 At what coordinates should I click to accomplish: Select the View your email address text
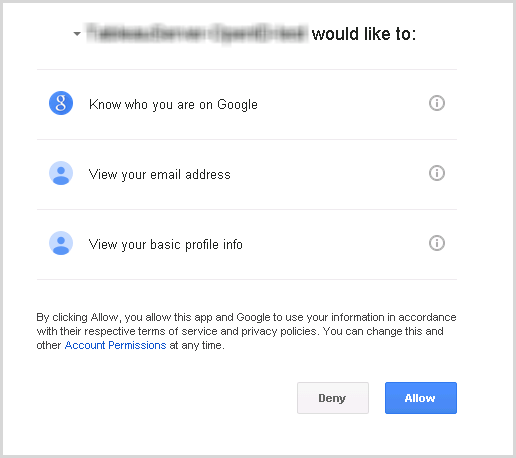pyautogui.click(x=159, y=175)
